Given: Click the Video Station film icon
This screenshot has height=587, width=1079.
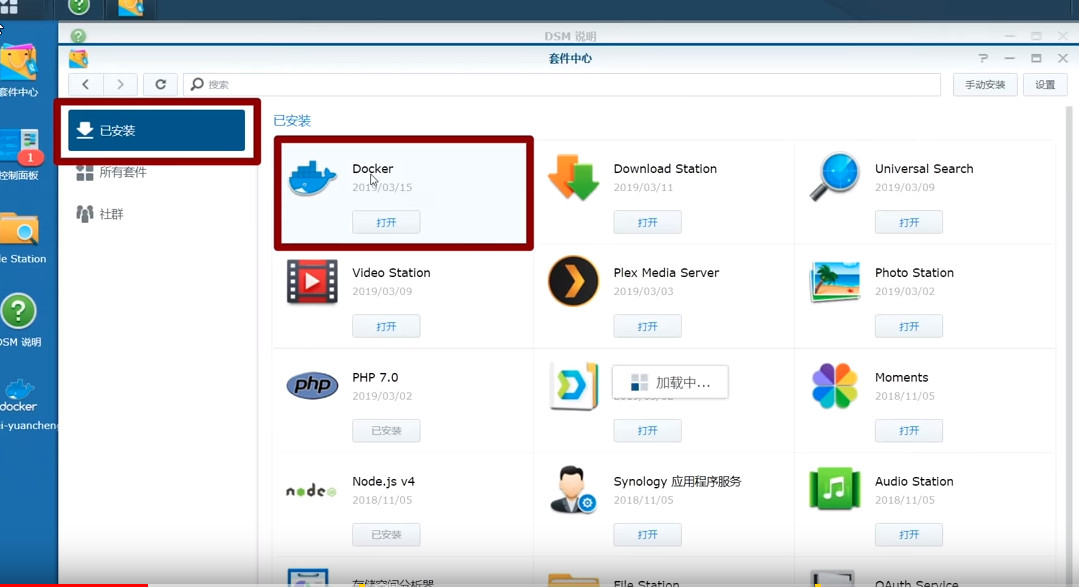Looking at the screenshot, I should click(312, 281).
